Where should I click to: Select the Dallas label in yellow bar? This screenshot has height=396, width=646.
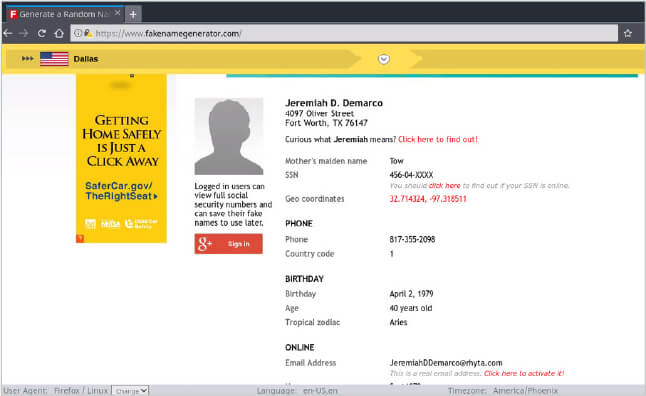pos(86,59)
